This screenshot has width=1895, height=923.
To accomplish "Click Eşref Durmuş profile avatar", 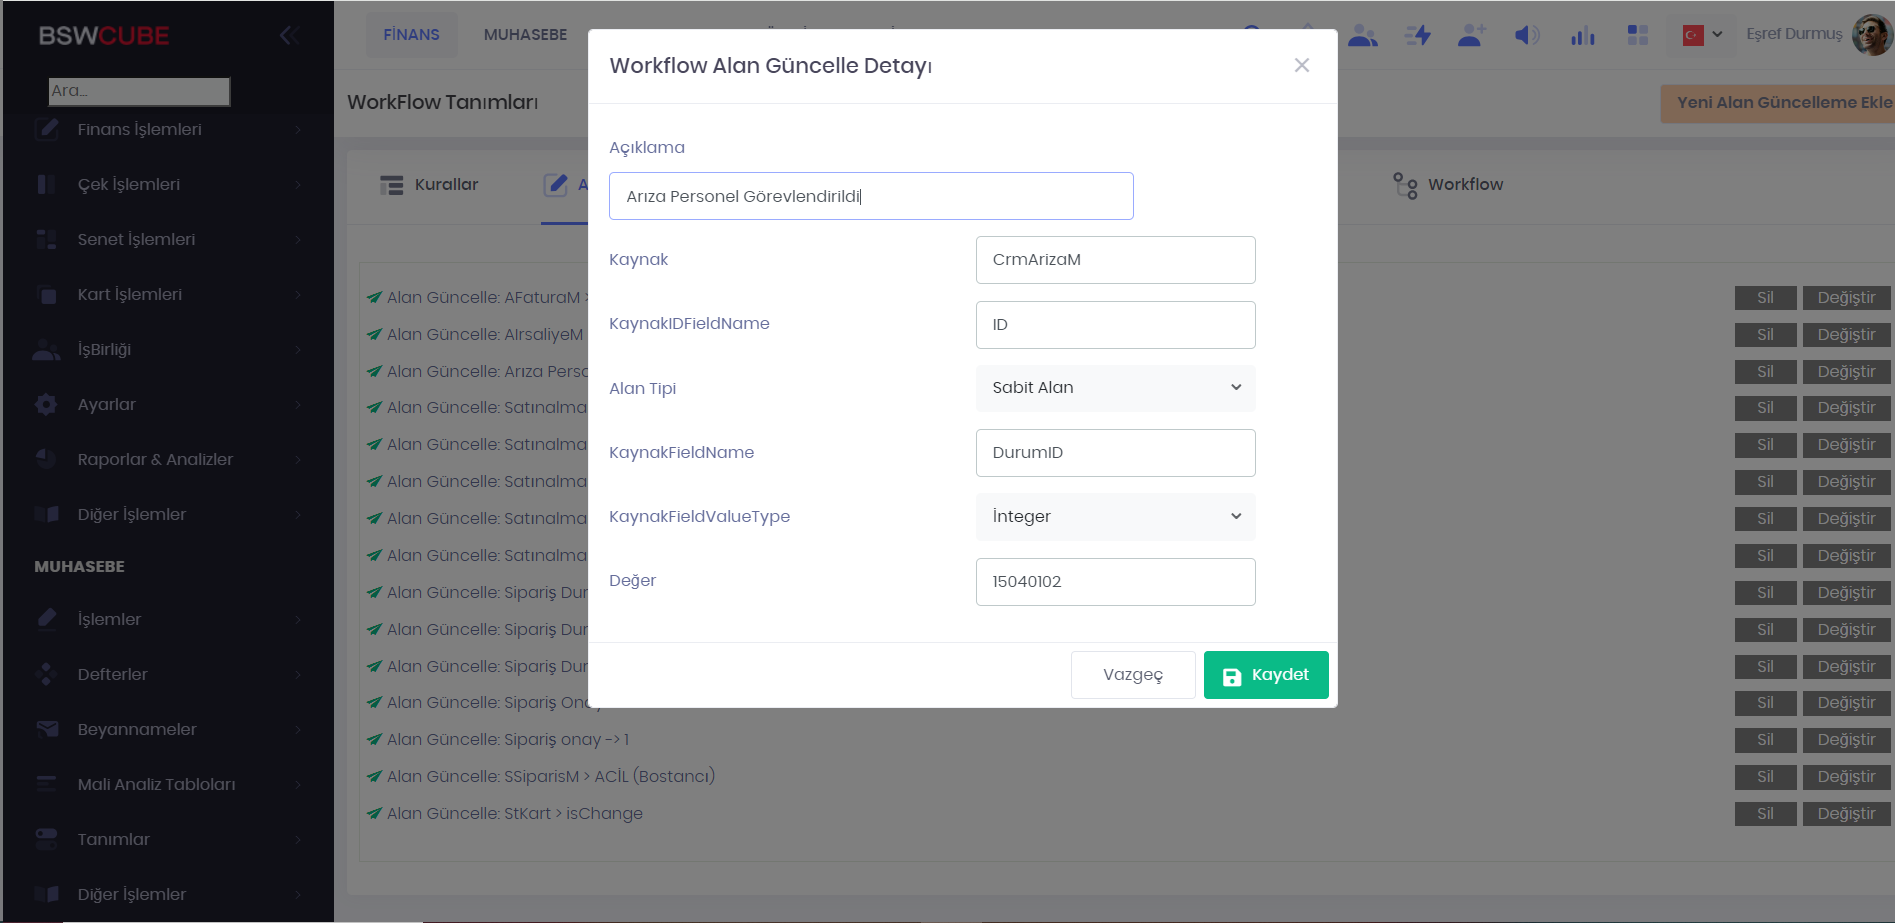I will tap(1870, 34).
